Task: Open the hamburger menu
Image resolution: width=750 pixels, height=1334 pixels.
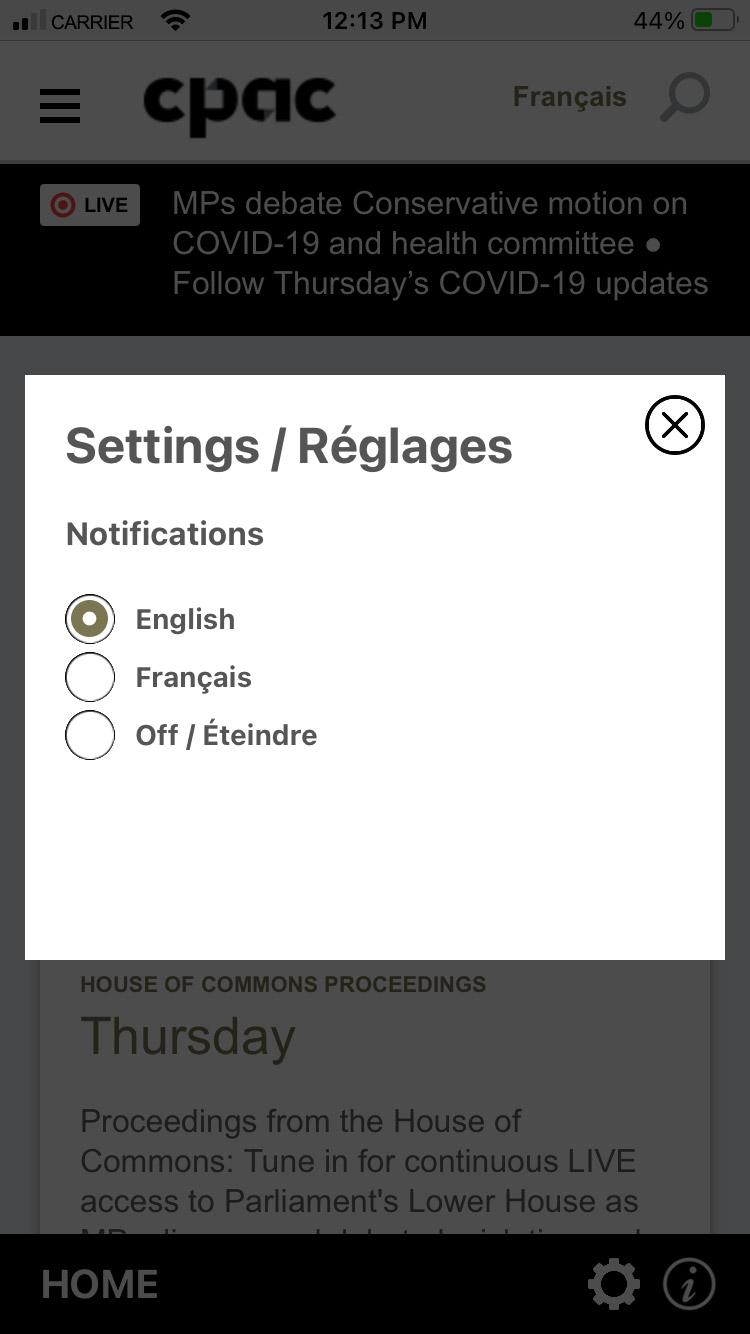Action: click(60, 105)
